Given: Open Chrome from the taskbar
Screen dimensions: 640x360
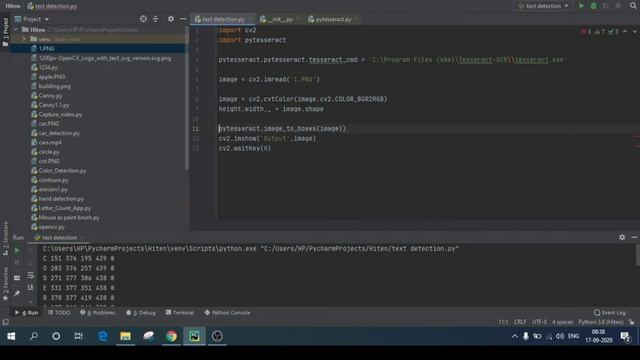Looking at the screenshot, I should [x=171, y=336].
